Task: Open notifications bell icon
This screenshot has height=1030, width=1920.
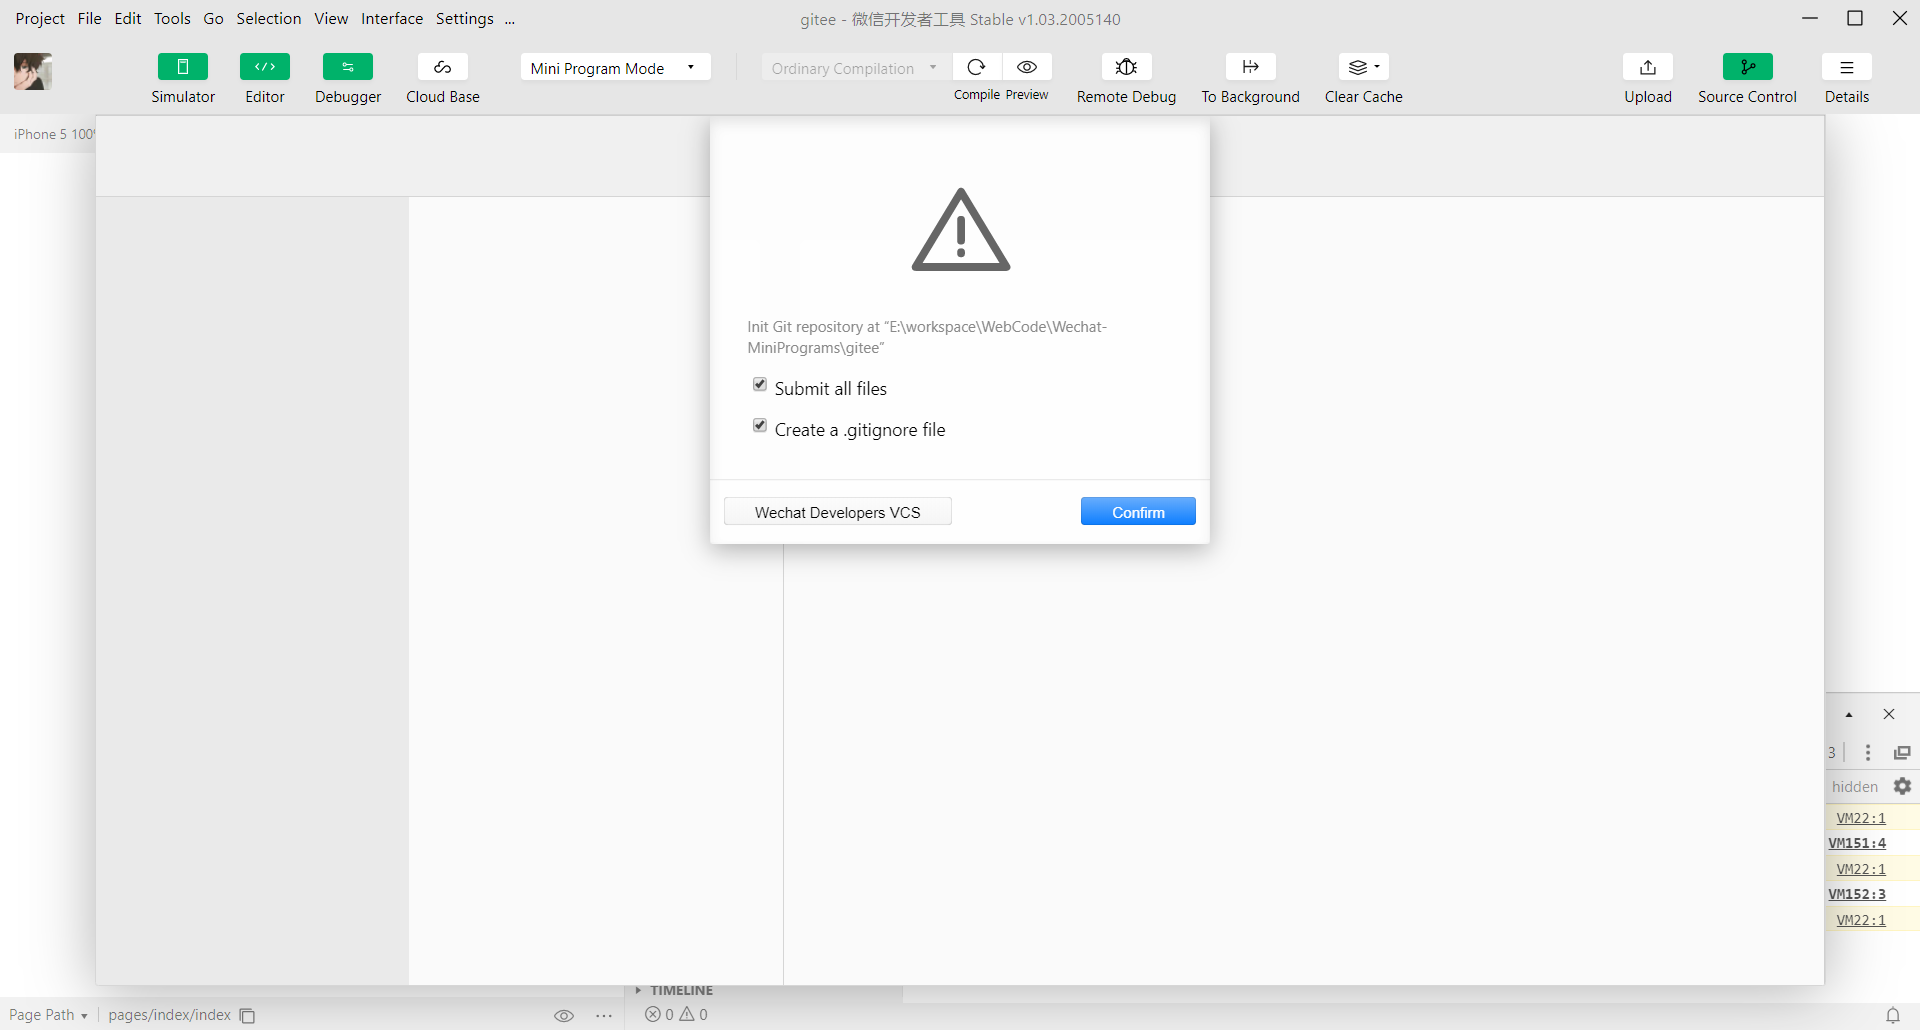Action: point(1893,1015)
